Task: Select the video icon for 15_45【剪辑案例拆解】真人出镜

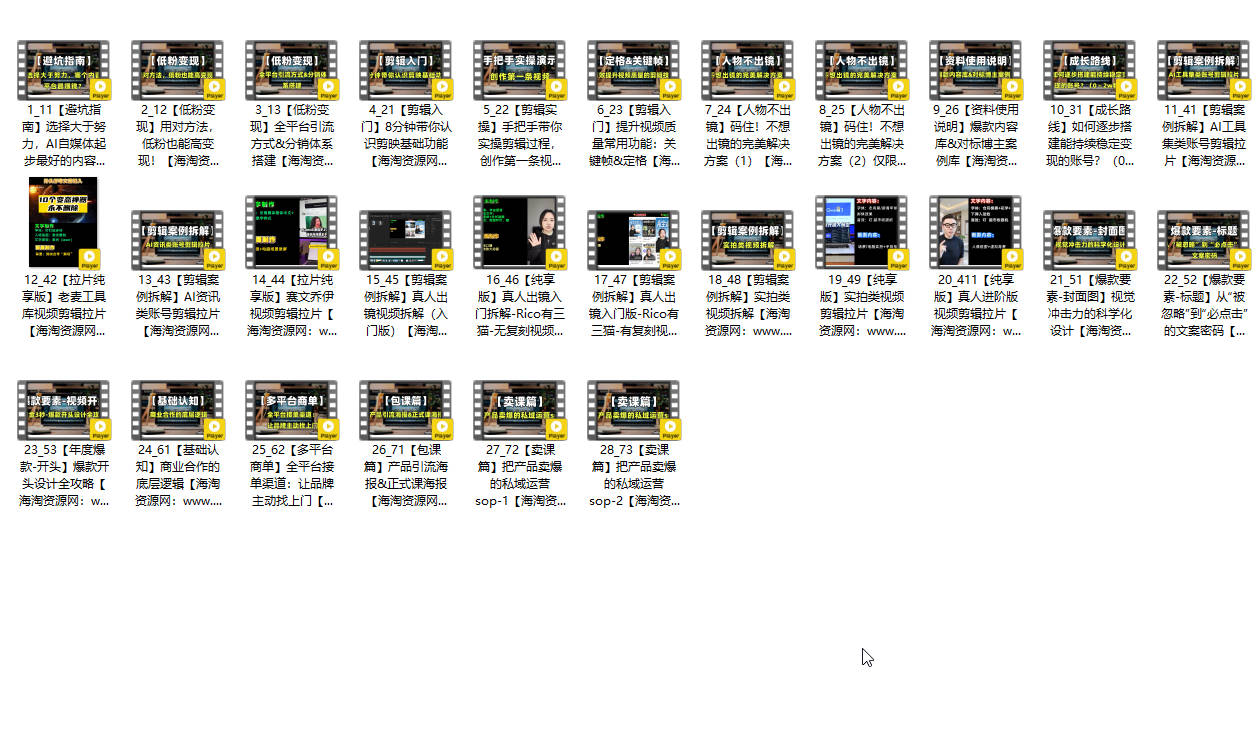Action: point(406,240)
